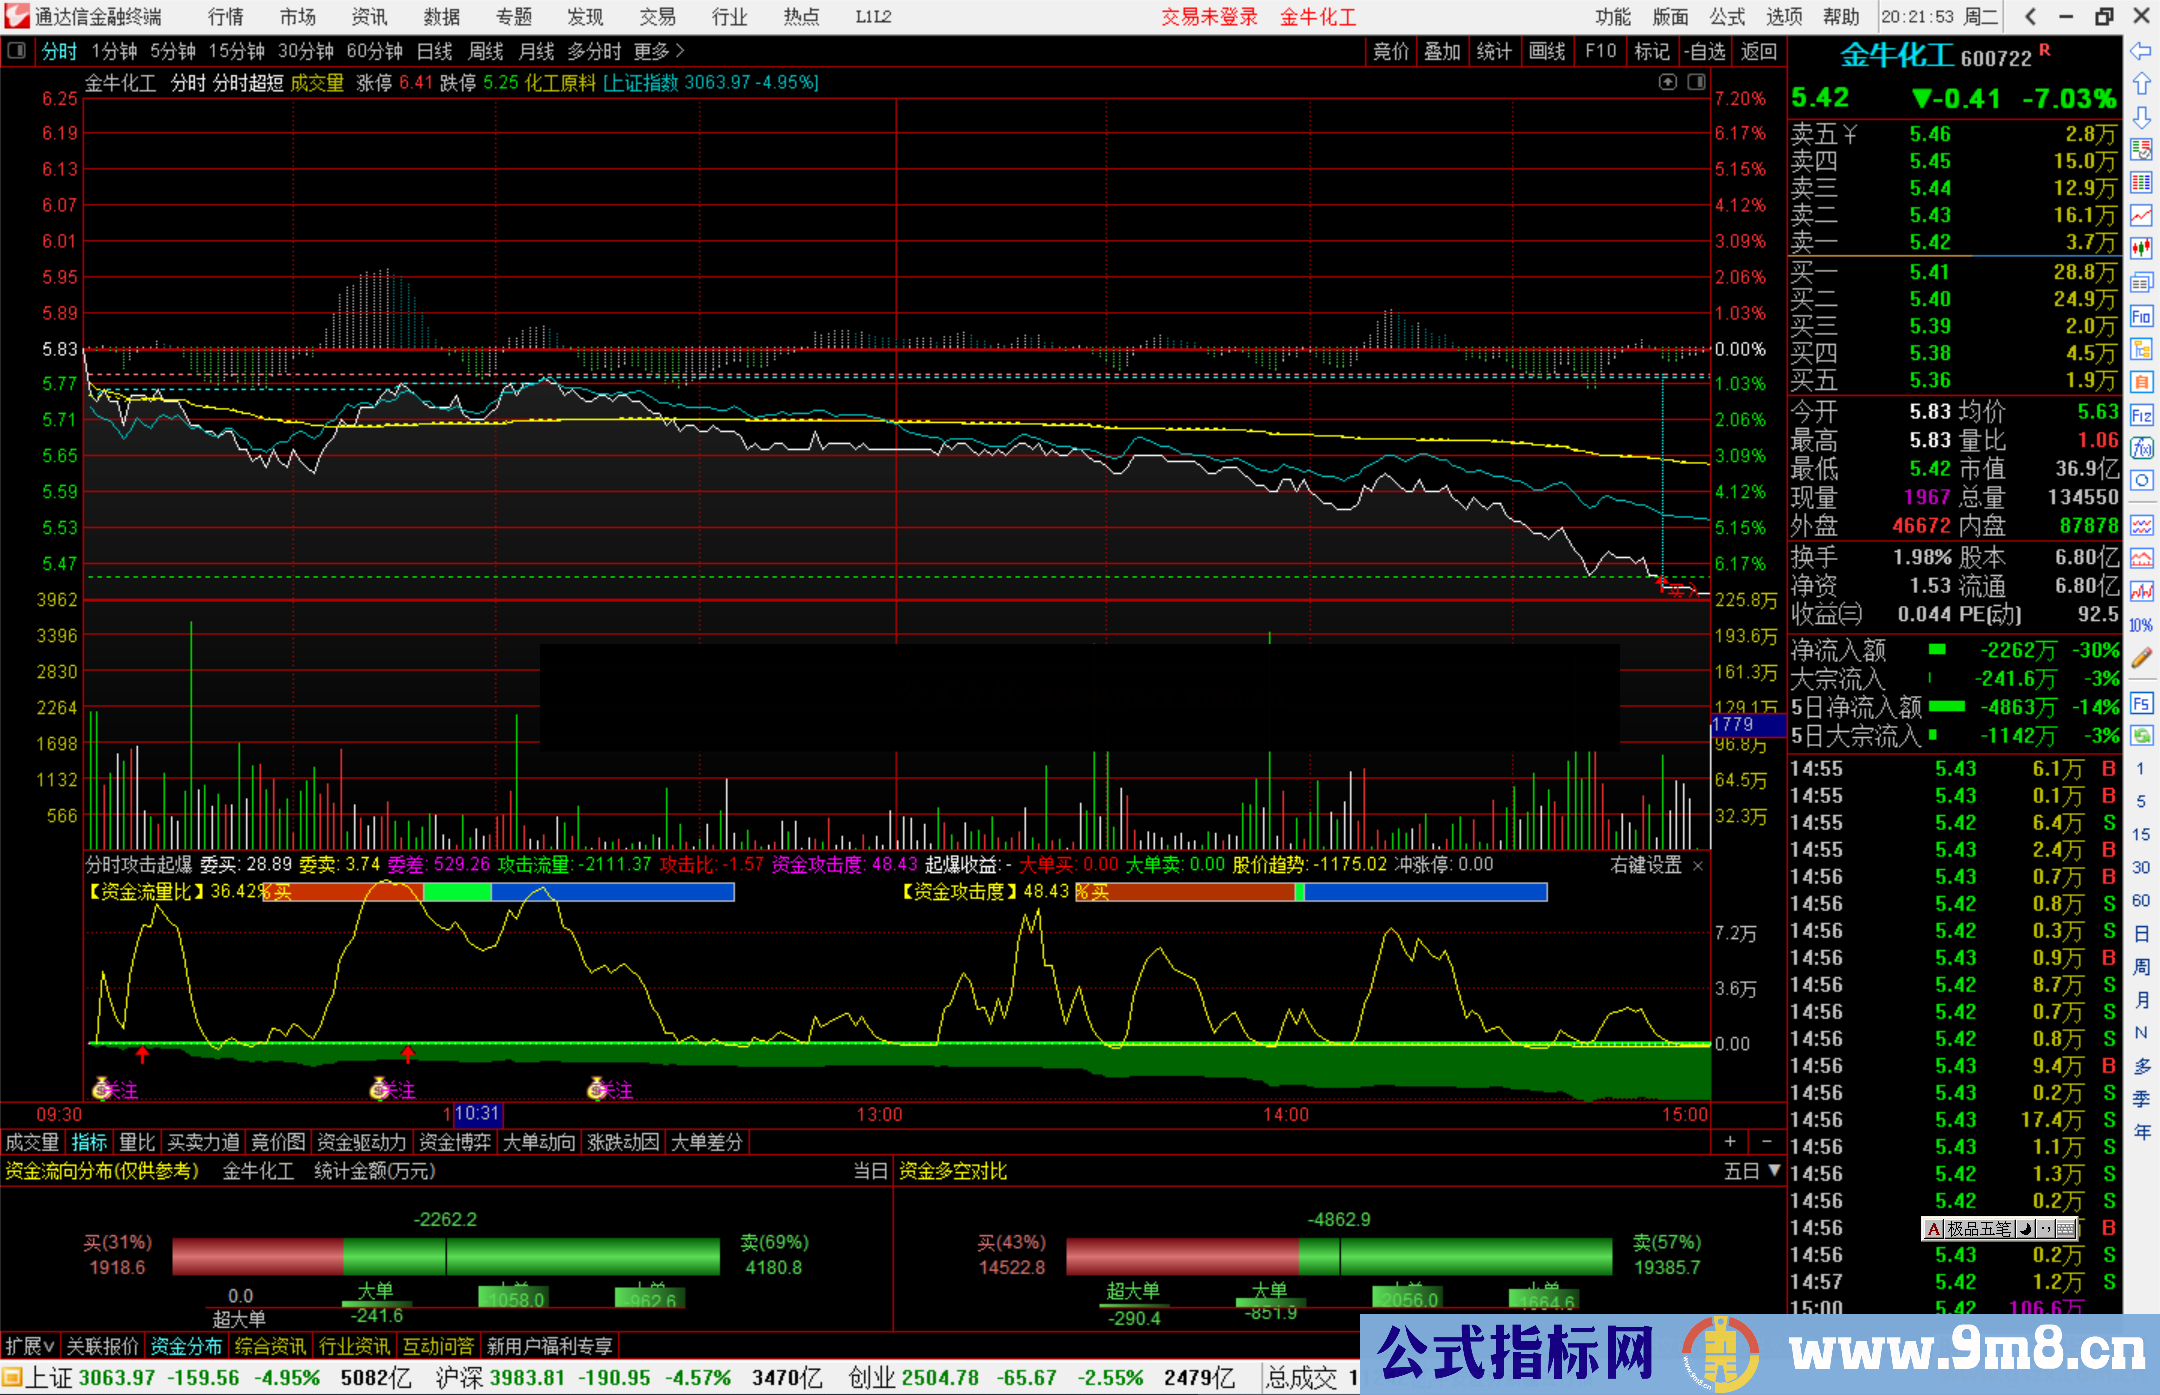Image resolution: width=2160 pixels, height=1395 pixels.
Task: Select the pencil drawing tool icon
Action: [2141, 658]
